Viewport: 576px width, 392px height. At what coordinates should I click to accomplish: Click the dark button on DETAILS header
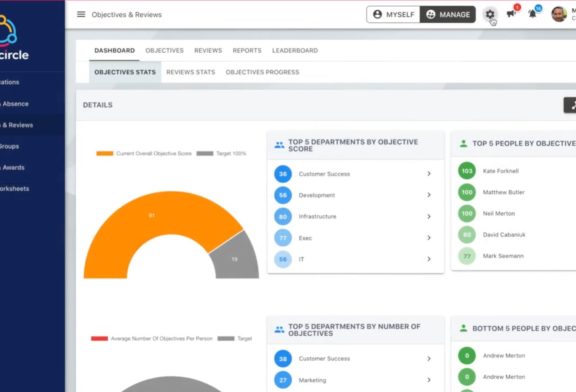point(570,105)
